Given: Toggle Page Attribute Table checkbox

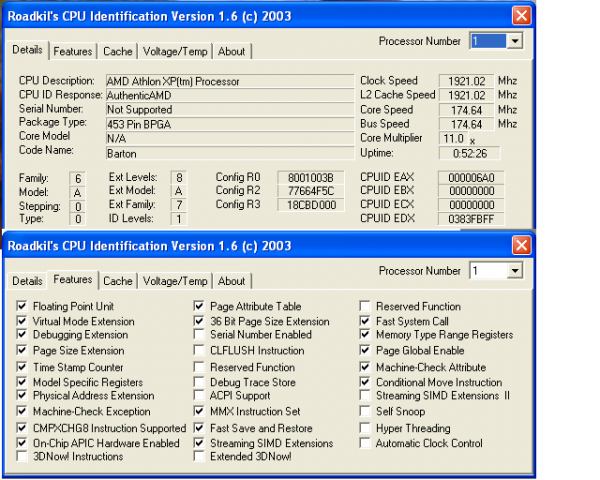Looking at the screenshot, I should (199, 306).
